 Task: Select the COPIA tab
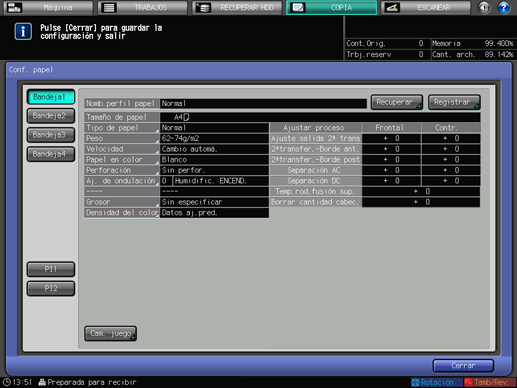332,7
